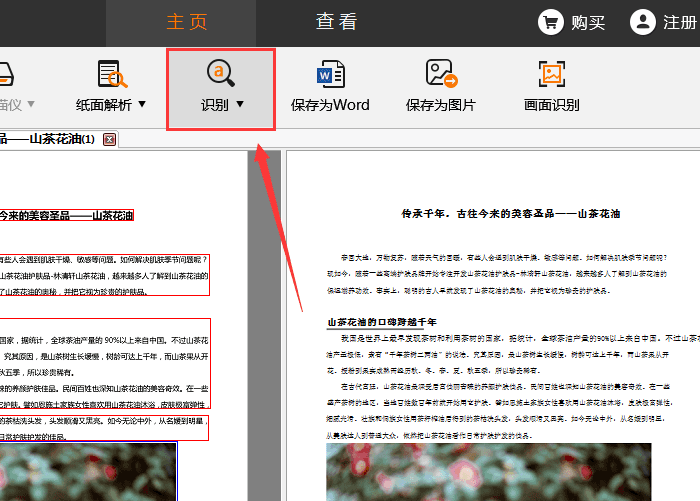Click the camellia photo in left pane
This screenshot has height=501, width=700.
(88, 472)
